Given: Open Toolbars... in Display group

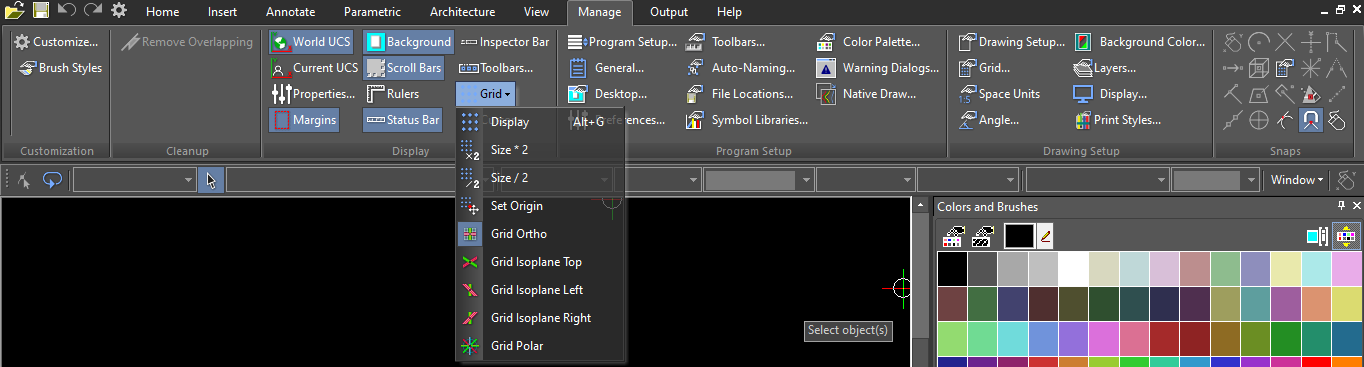Looking at the screenshot, I should click(x=496, y=68).
